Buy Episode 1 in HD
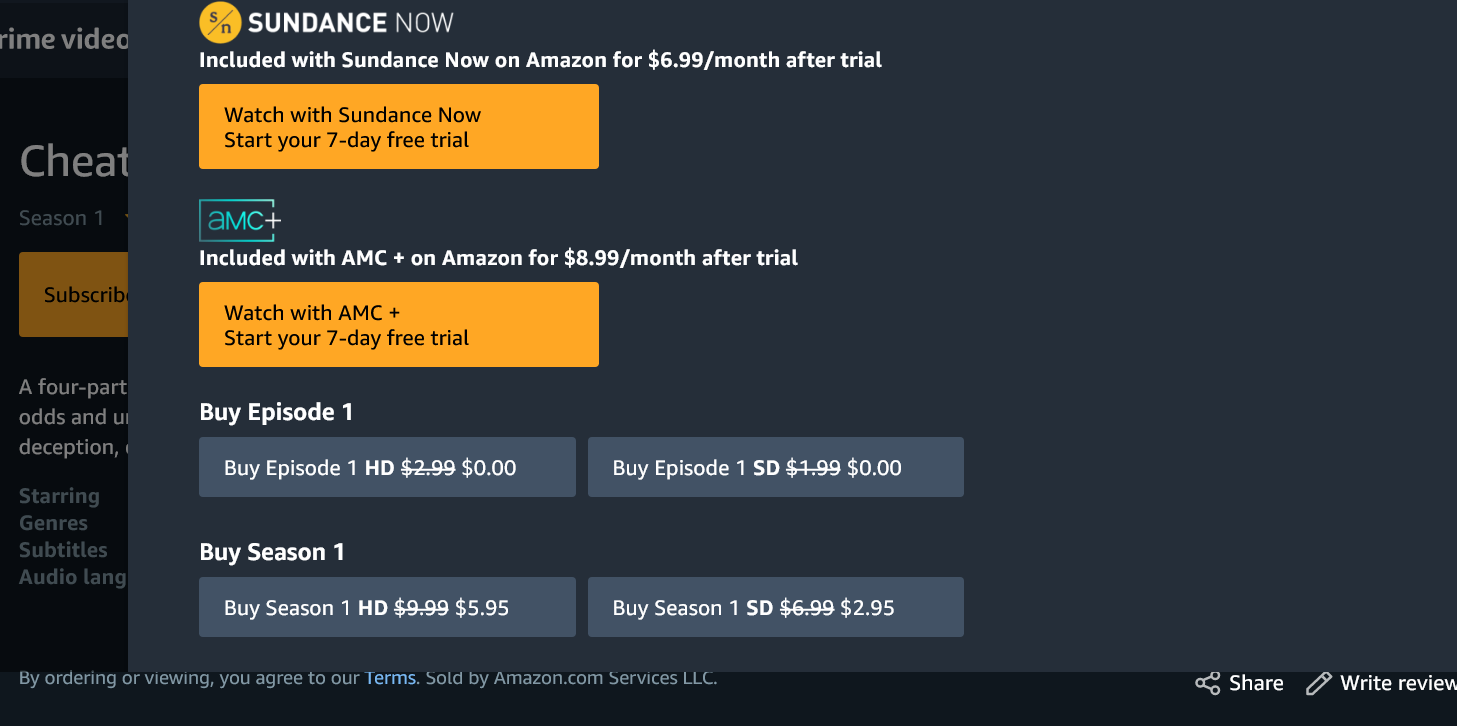 387,467
